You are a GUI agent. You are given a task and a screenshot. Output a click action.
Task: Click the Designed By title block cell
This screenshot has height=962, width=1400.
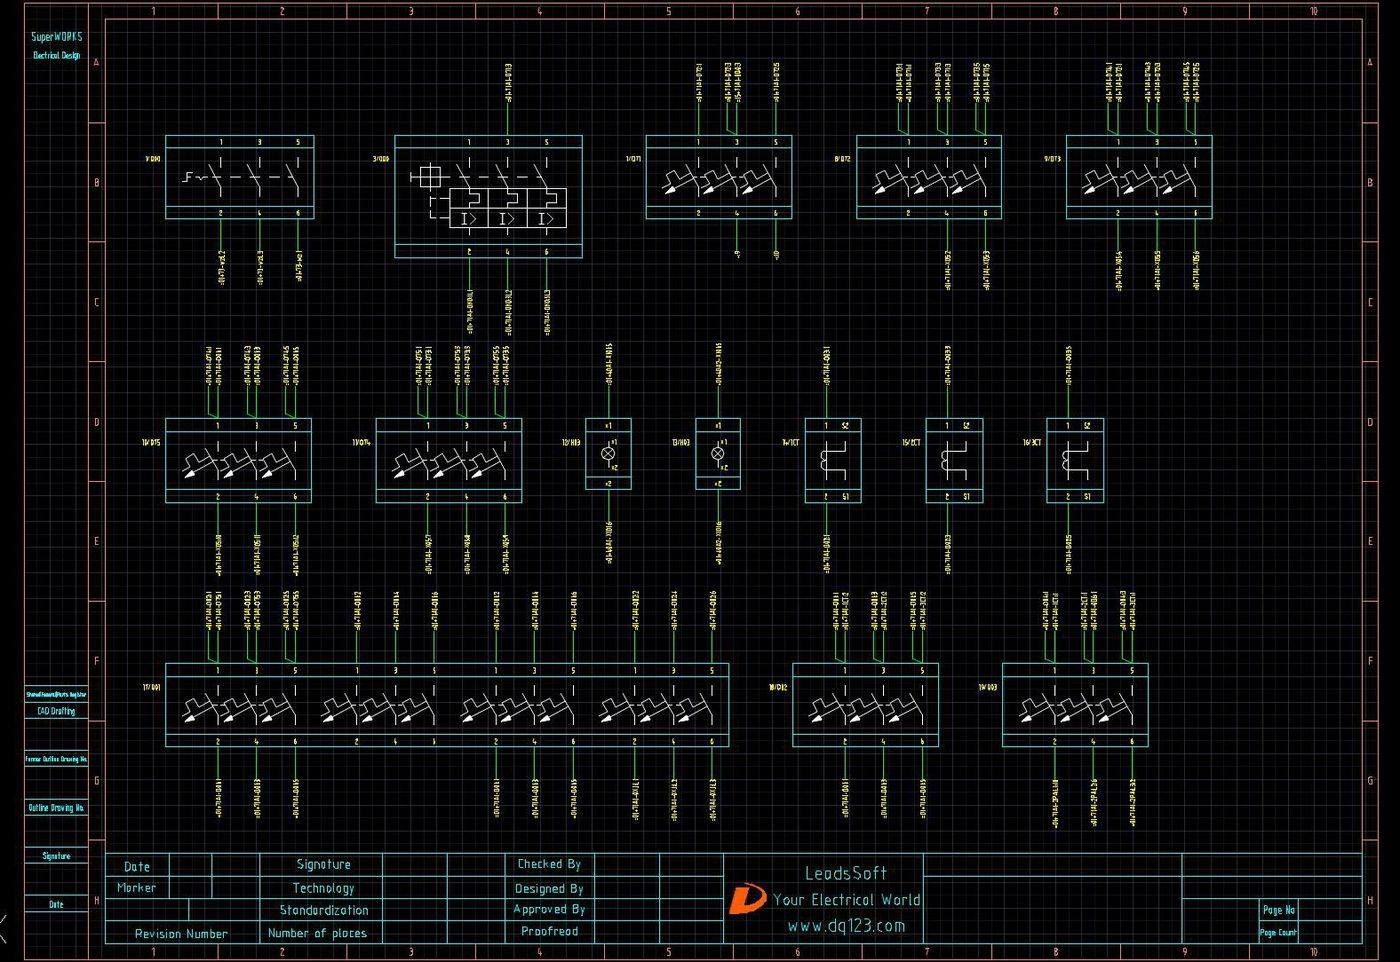point(548,888)
